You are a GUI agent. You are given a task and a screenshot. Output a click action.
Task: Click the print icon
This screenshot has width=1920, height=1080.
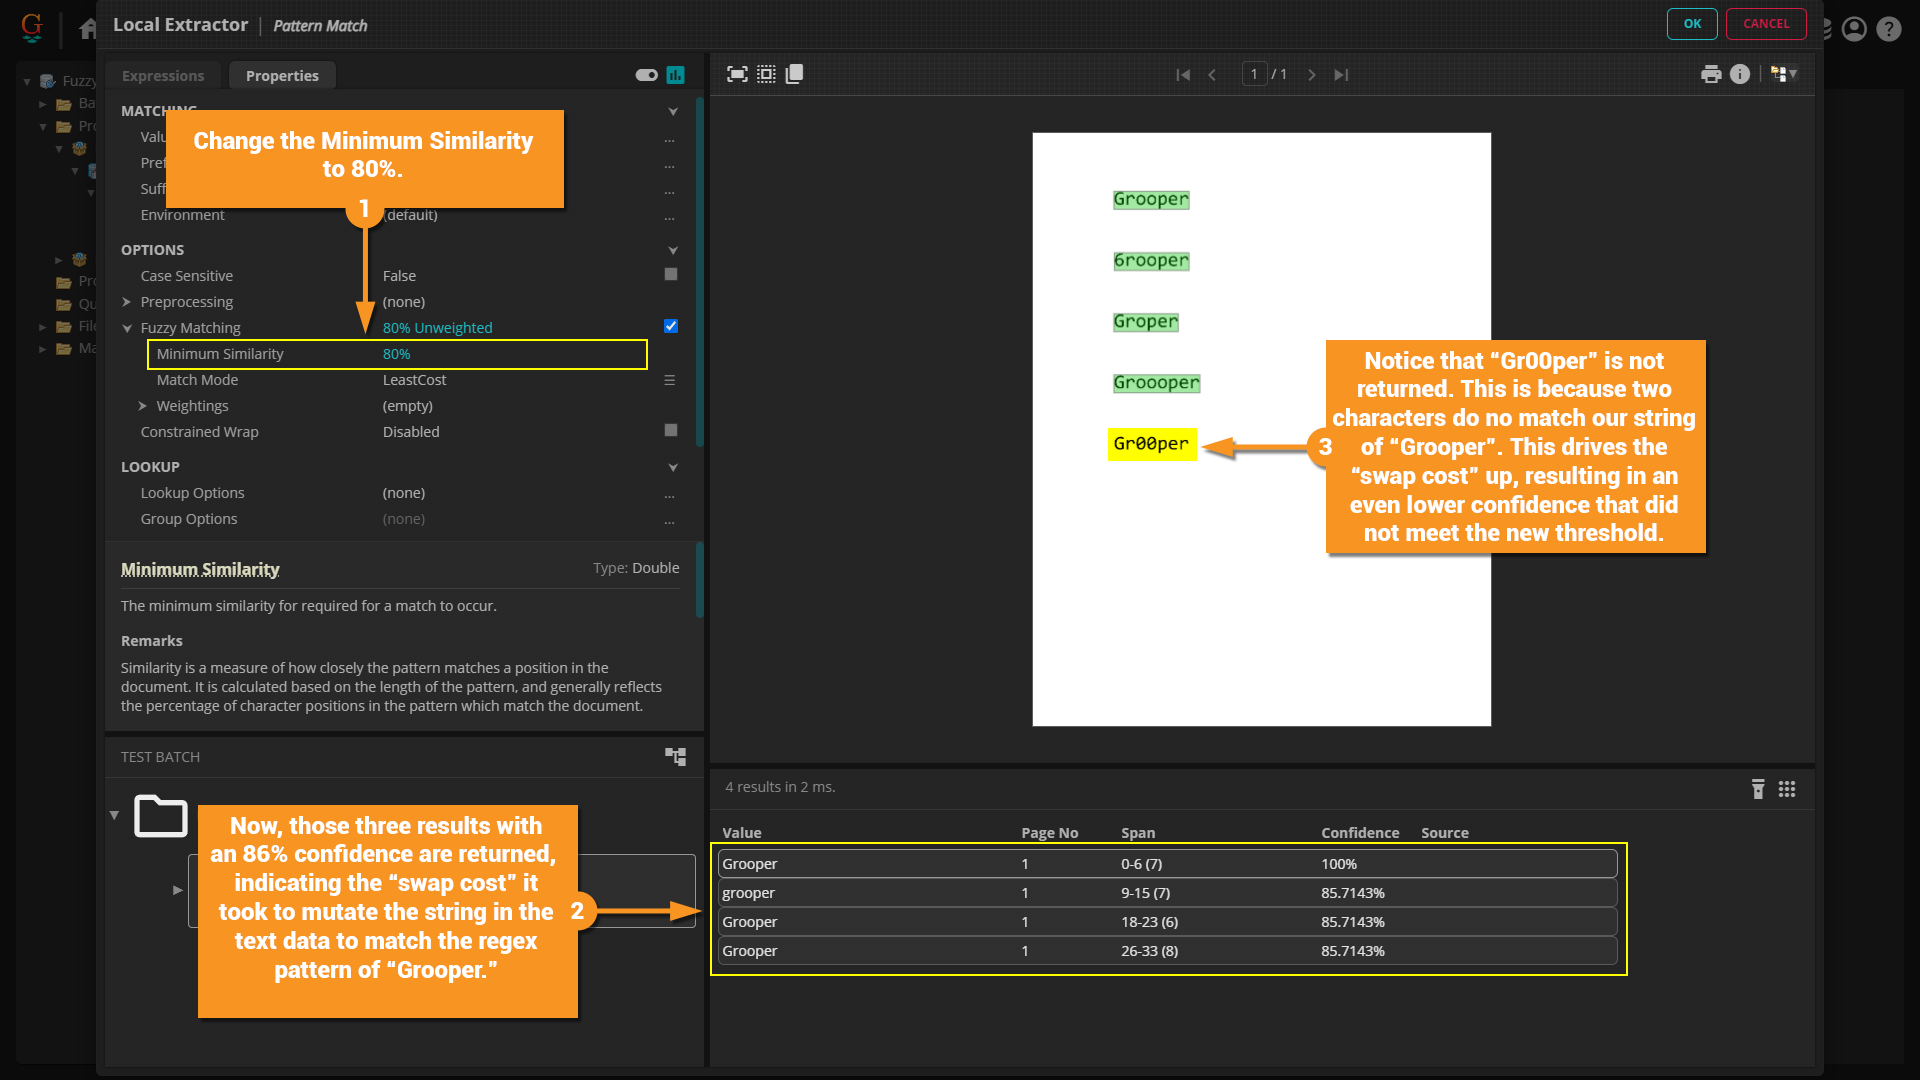point(1711,74)
